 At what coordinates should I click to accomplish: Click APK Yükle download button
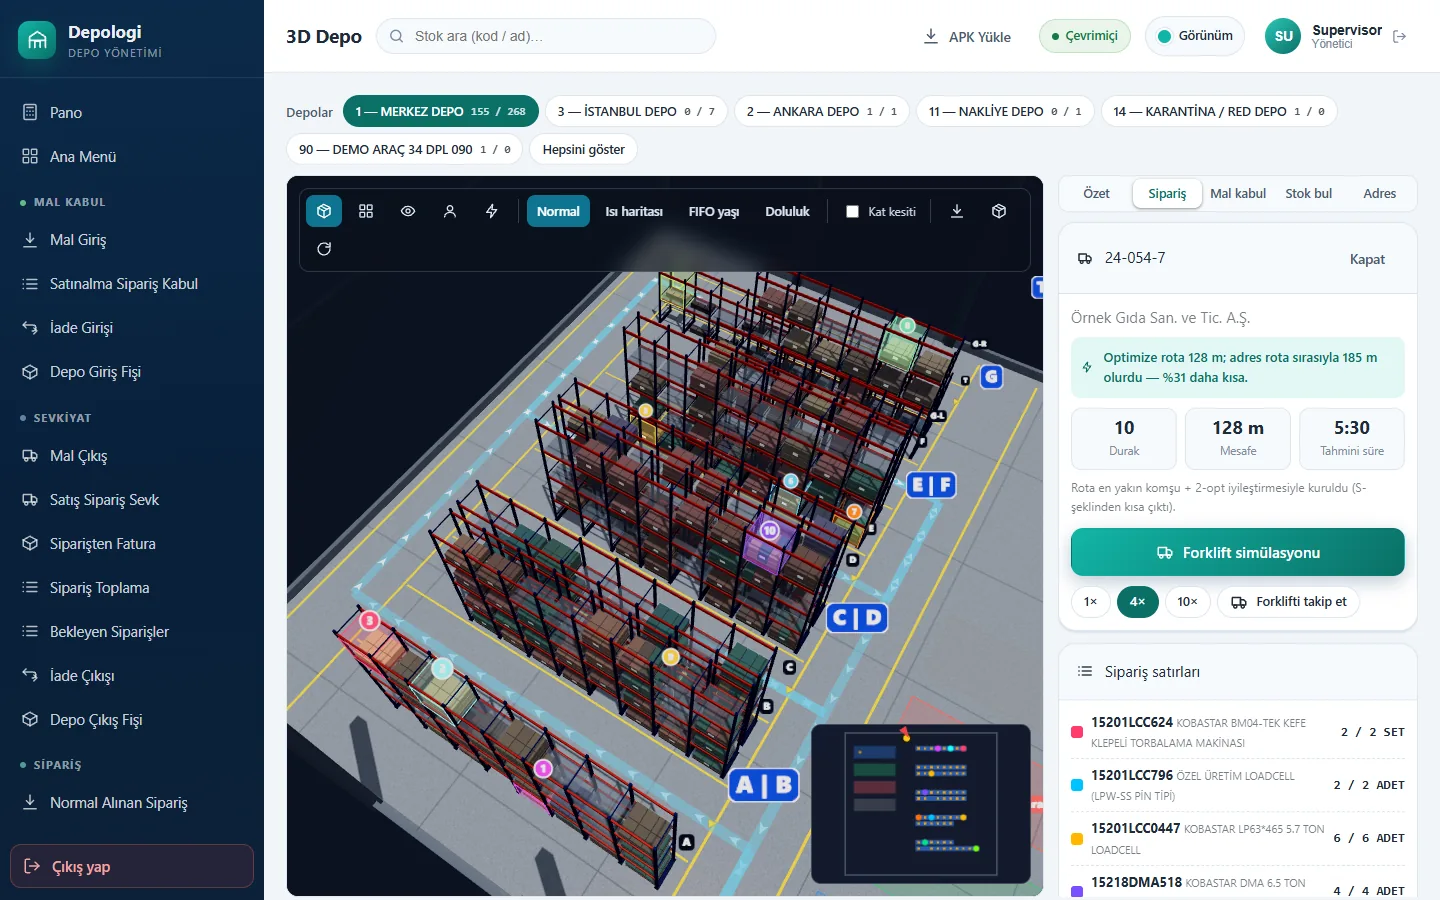tap(967, 36)
